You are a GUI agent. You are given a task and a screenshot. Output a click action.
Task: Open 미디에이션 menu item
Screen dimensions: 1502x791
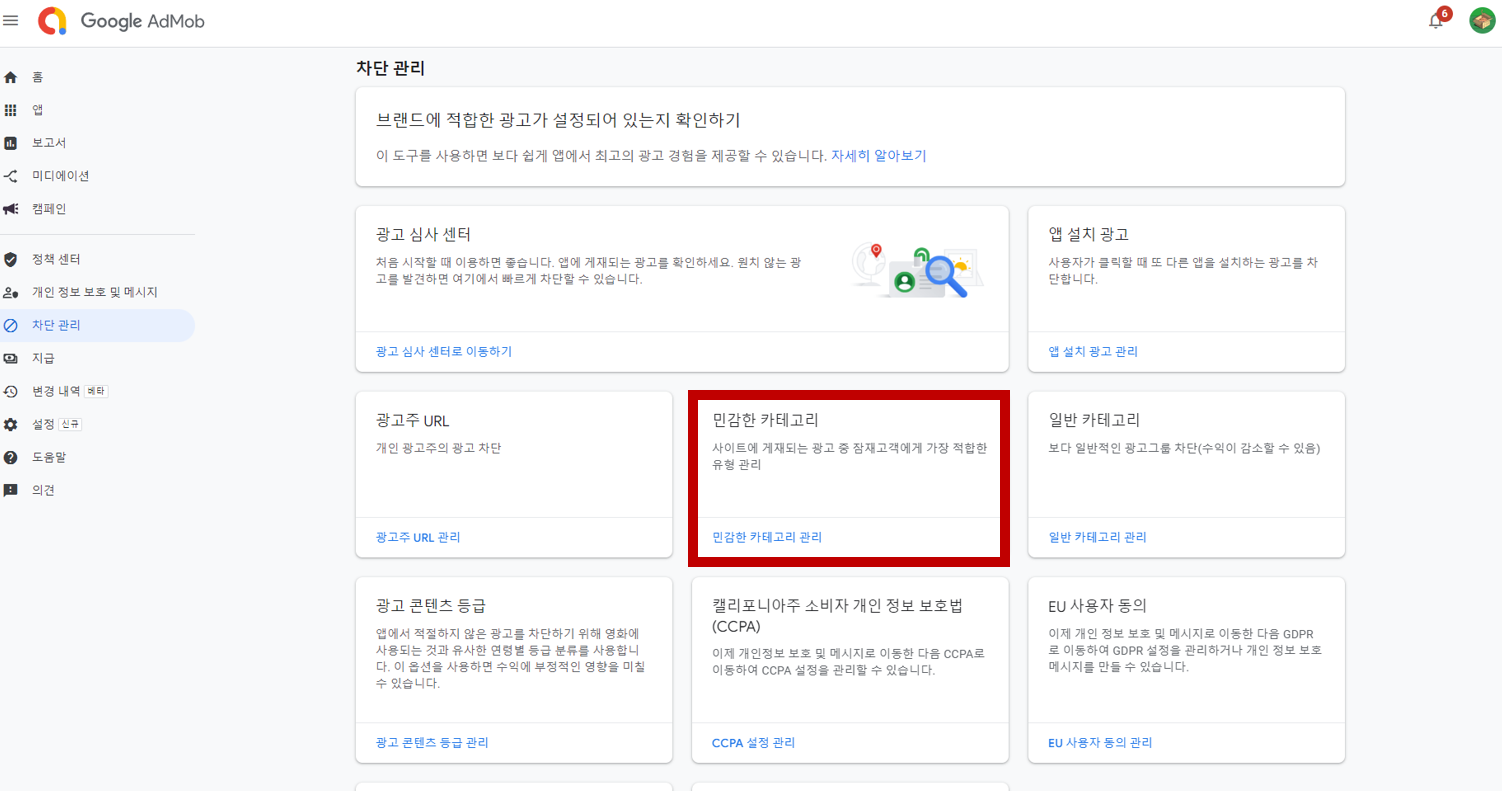(x=61, y=176)
